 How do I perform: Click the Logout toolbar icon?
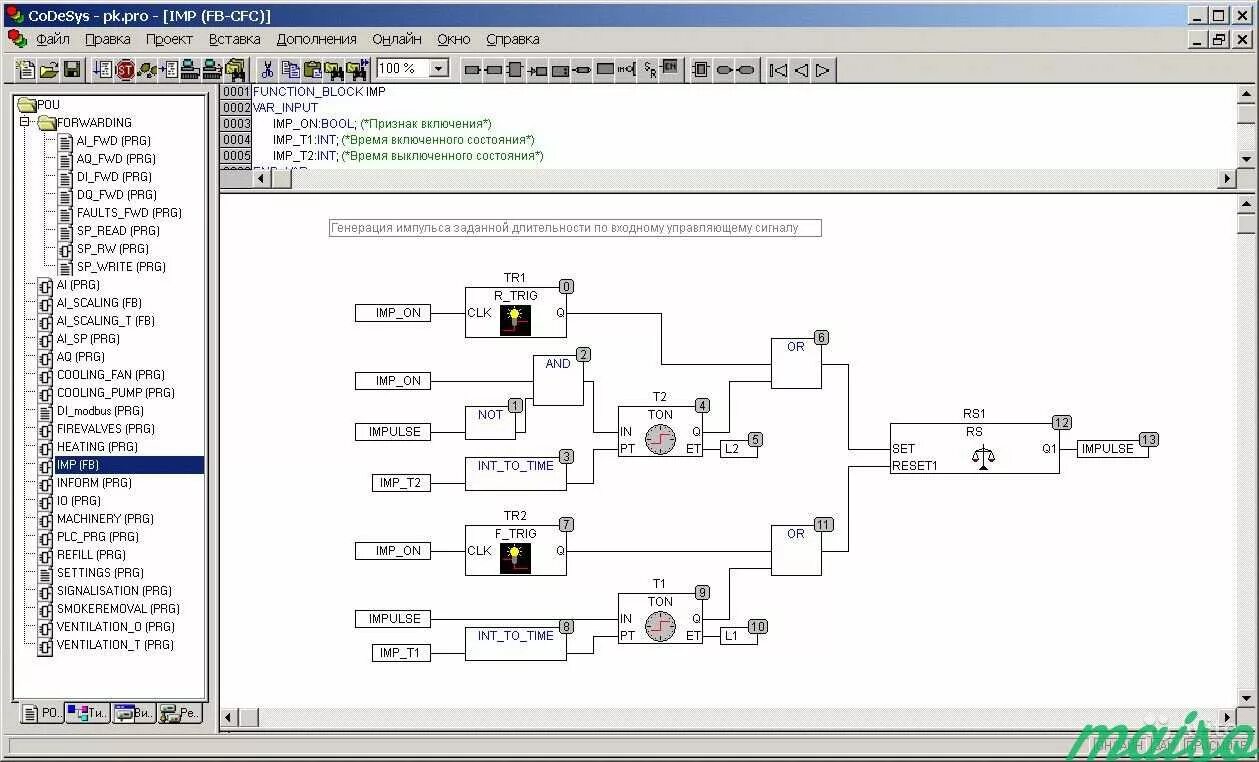point(212,70)
